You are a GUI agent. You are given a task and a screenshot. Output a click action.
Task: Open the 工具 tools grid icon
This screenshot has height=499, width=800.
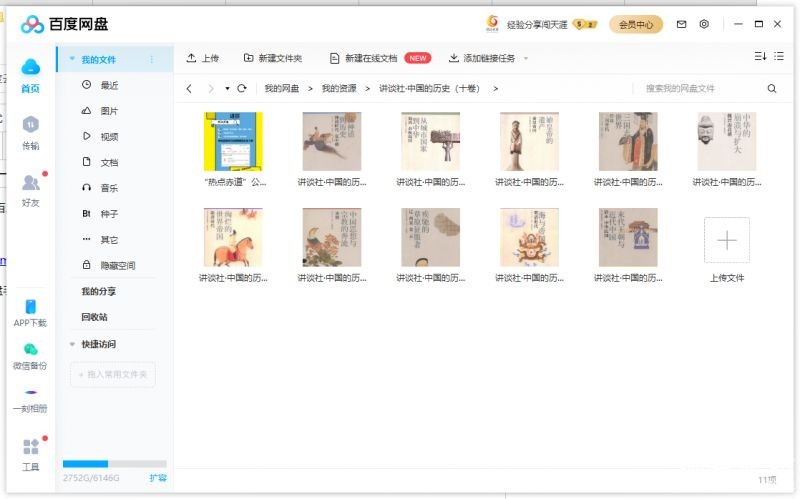coord(31,447)
